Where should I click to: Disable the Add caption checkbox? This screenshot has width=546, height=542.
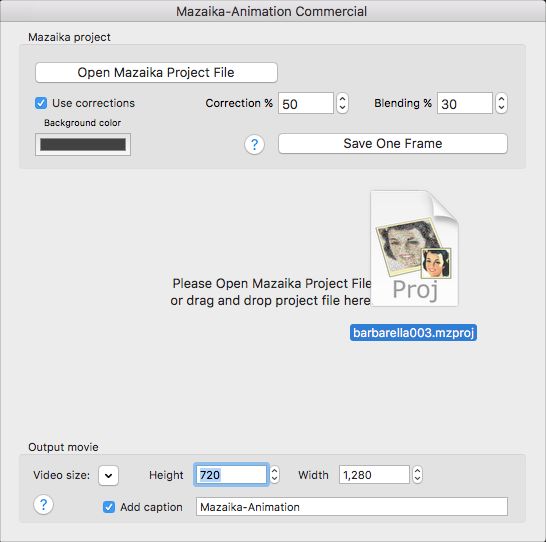coord(109,507)
